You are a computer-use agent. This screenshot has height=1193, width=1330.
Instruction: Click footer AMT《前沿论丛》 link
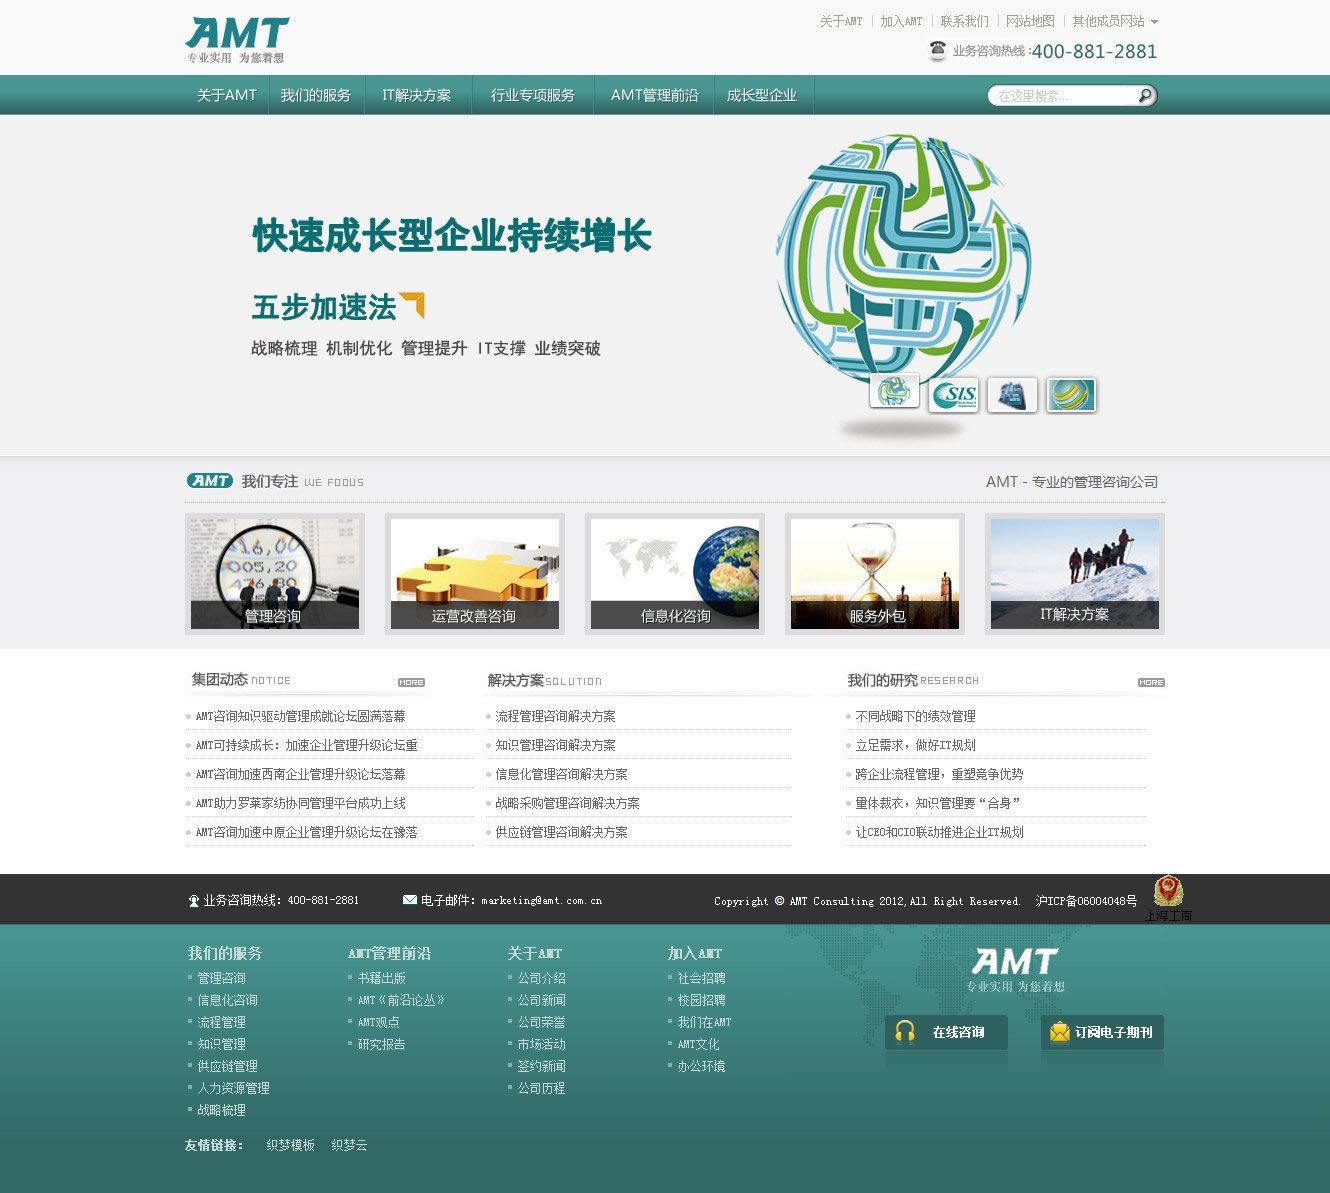tap(401, 1000)
